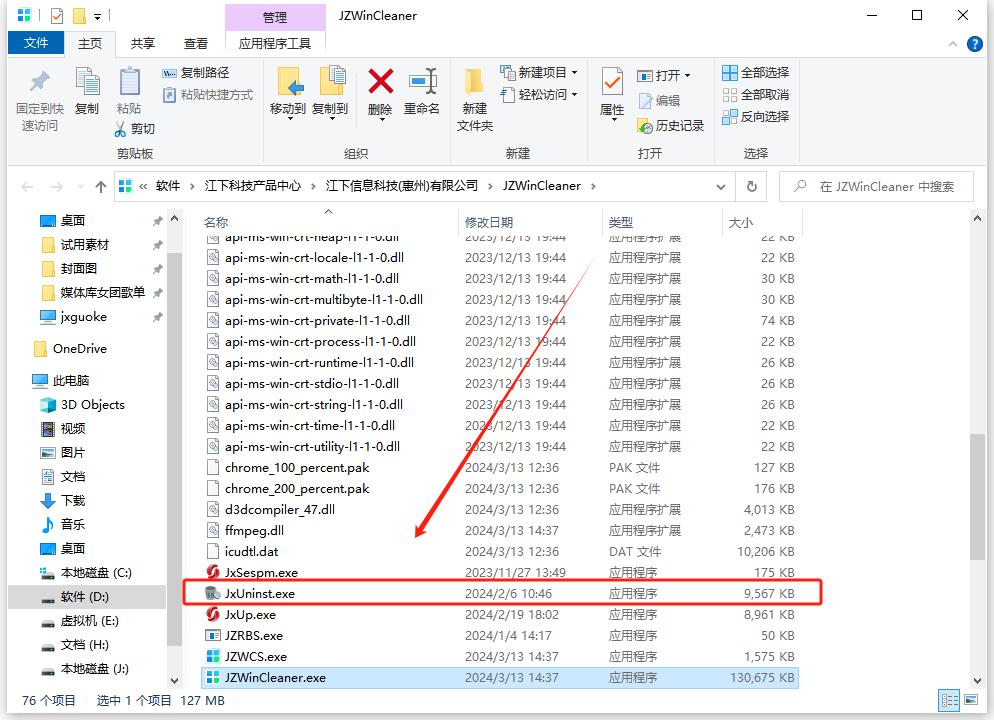Select JxUninst.exe in the file list
Image resolution: width=994 pixels, height=720 pixels.
pyautogui.click(x=260, y=593)
